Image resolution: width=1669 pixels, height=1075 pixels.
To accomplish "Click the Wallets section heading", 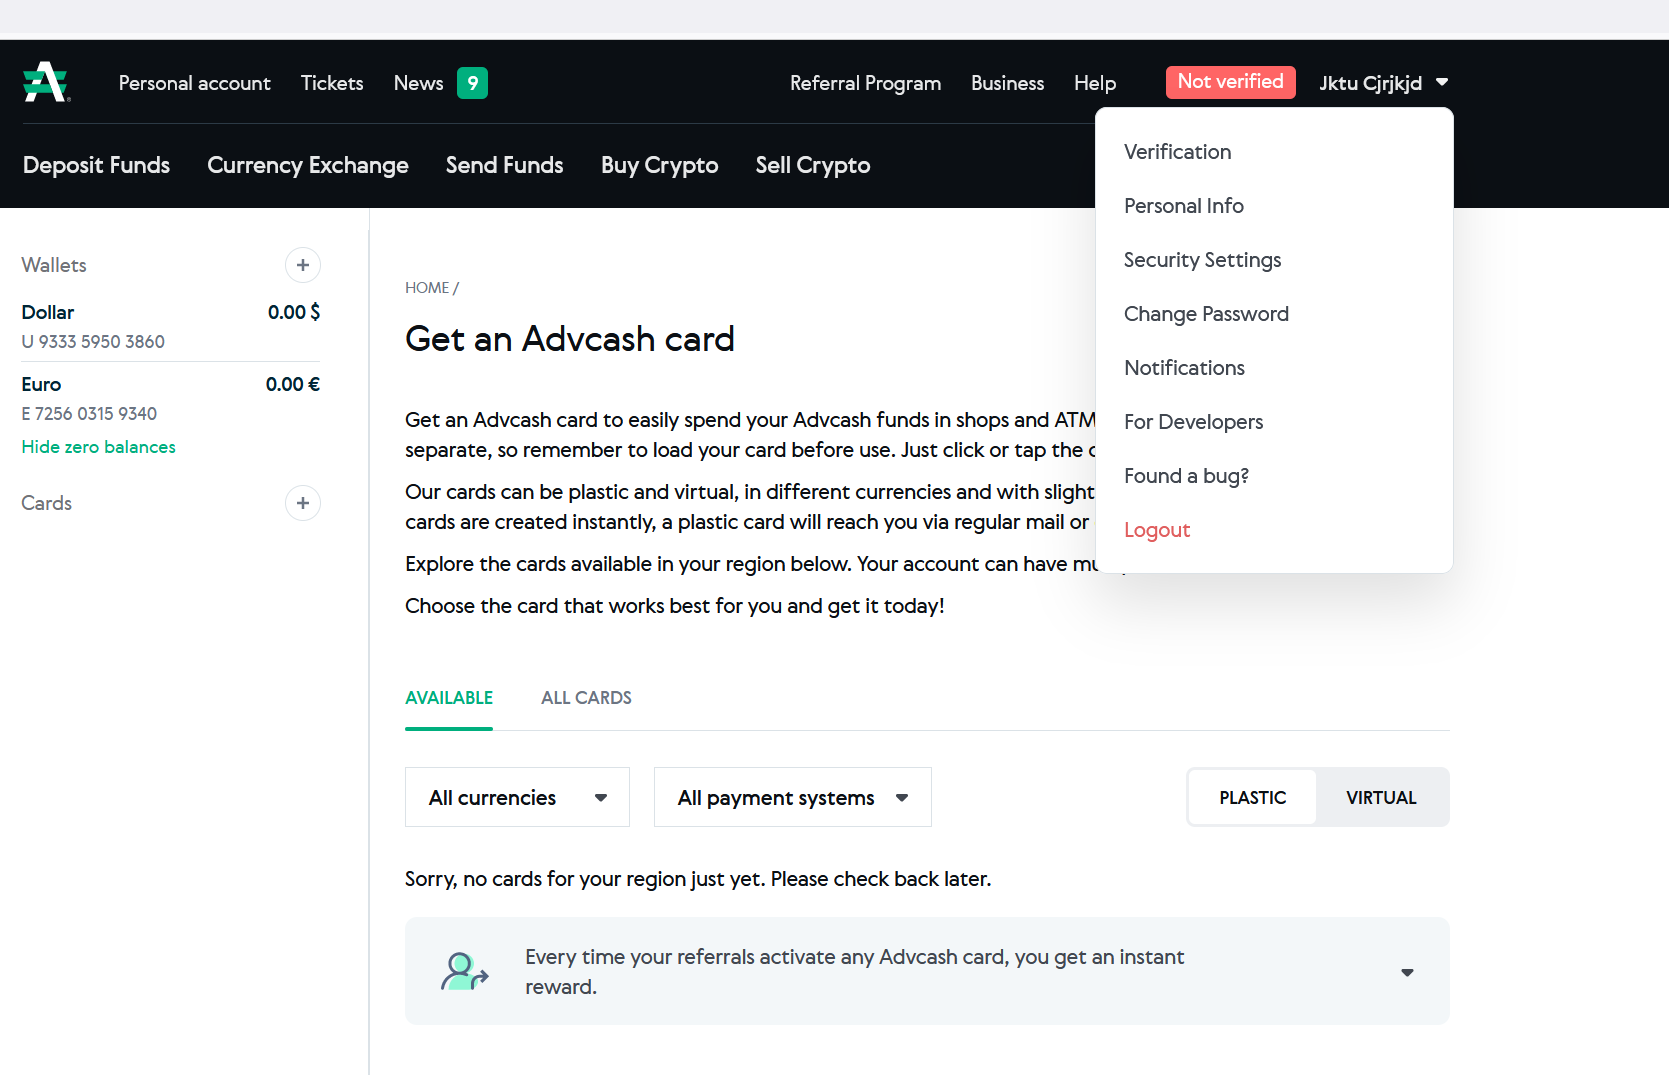I will coord(54,265).
